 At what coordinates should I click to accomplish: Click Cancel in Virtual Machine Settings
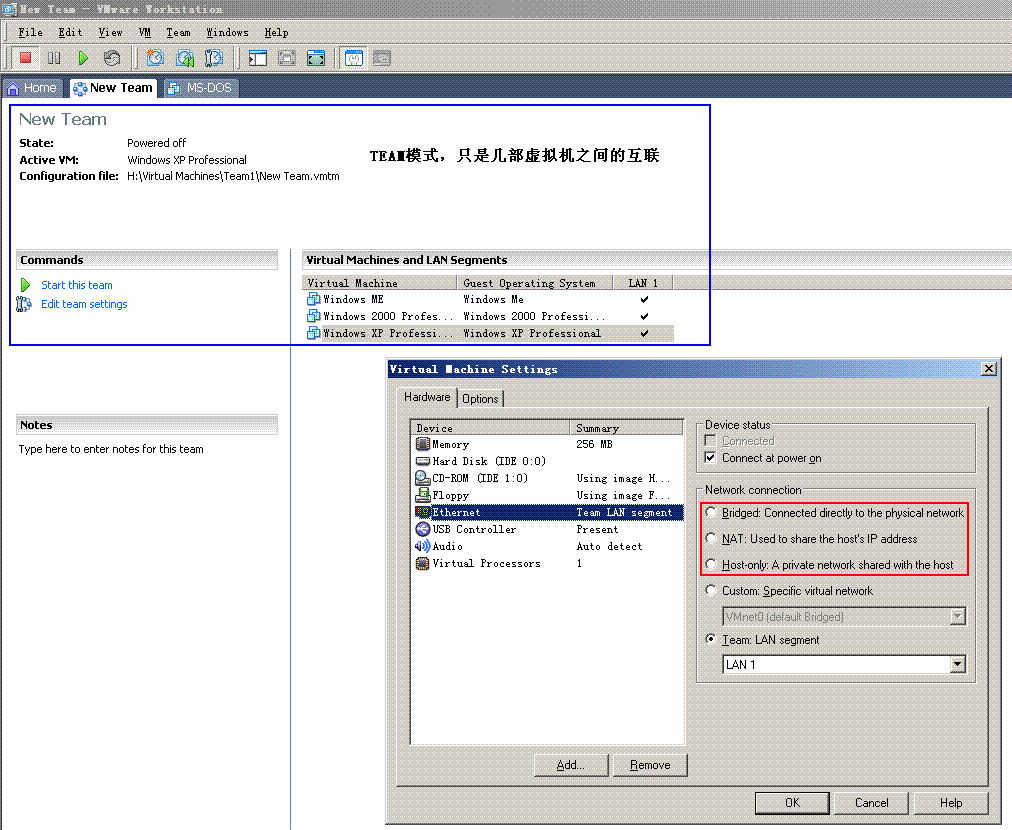pos(871,803)
